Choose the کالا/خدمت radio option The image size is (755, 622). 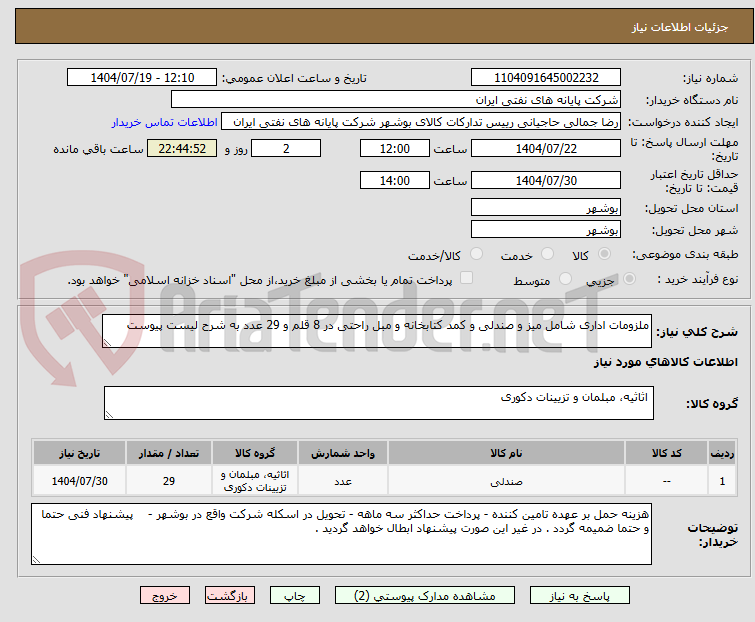click(x=476, y=255)
